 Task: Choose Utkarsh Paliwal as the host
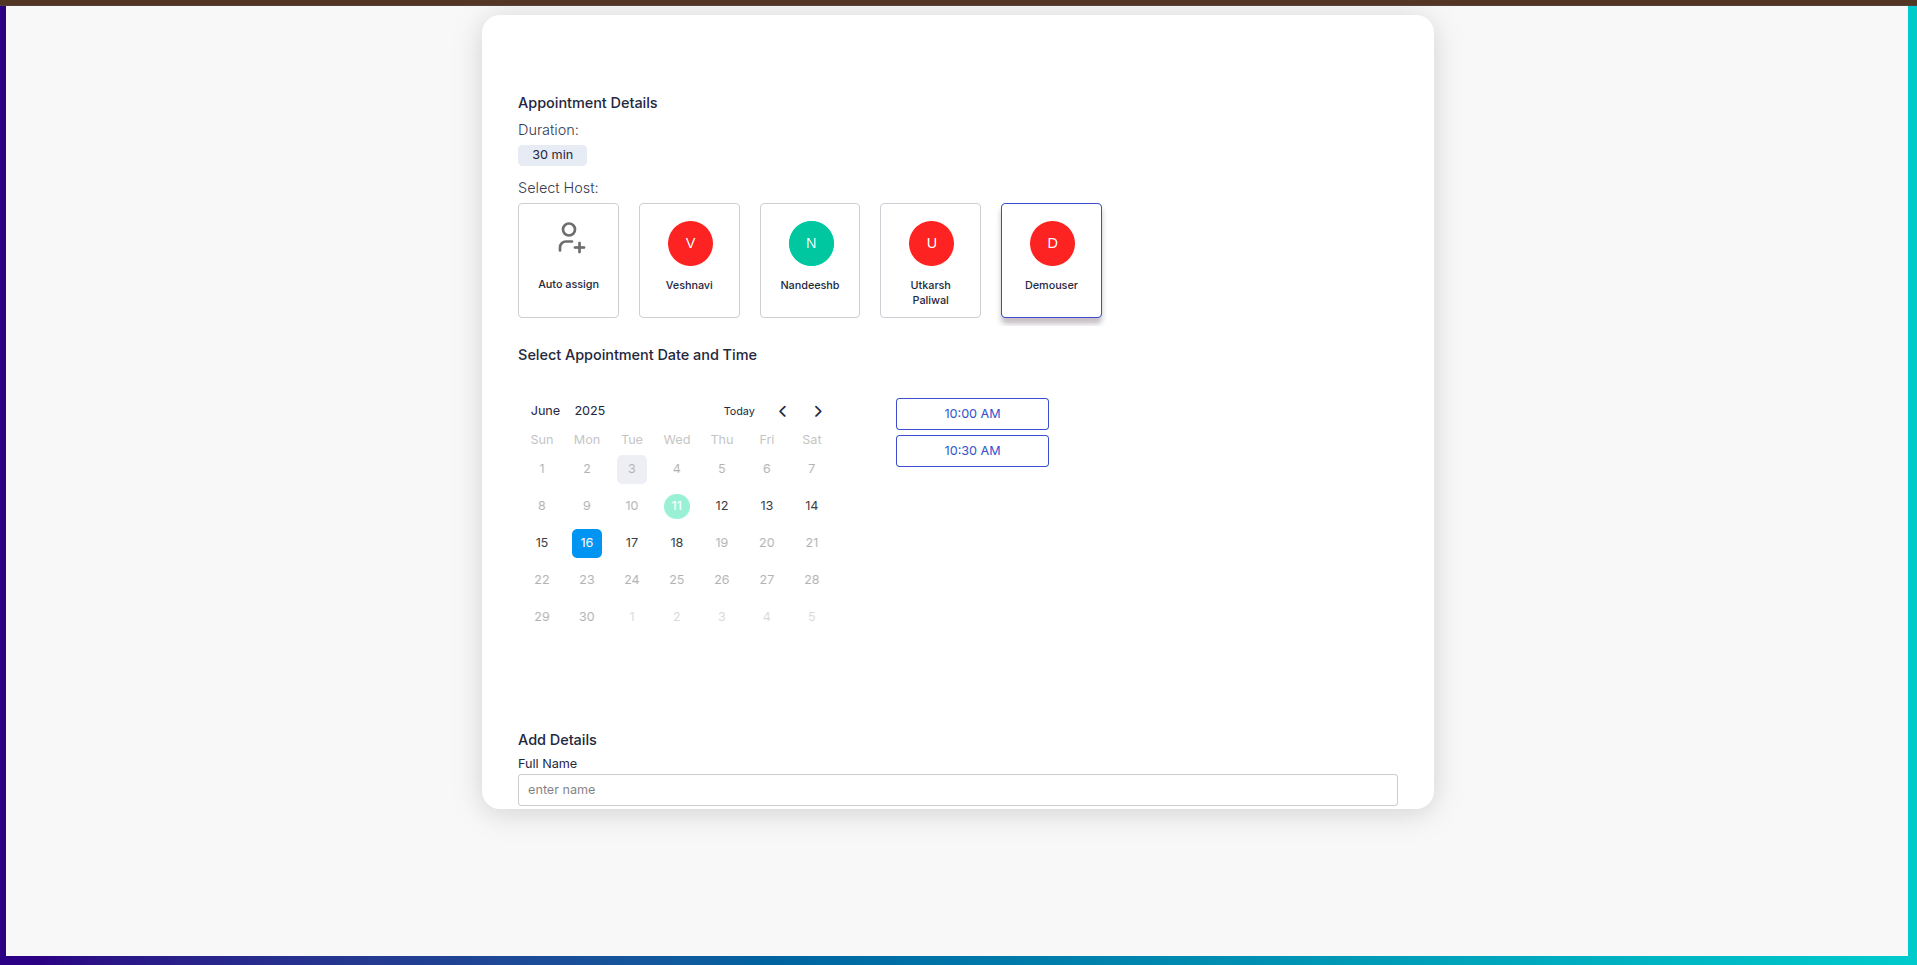tap(930, 260)
